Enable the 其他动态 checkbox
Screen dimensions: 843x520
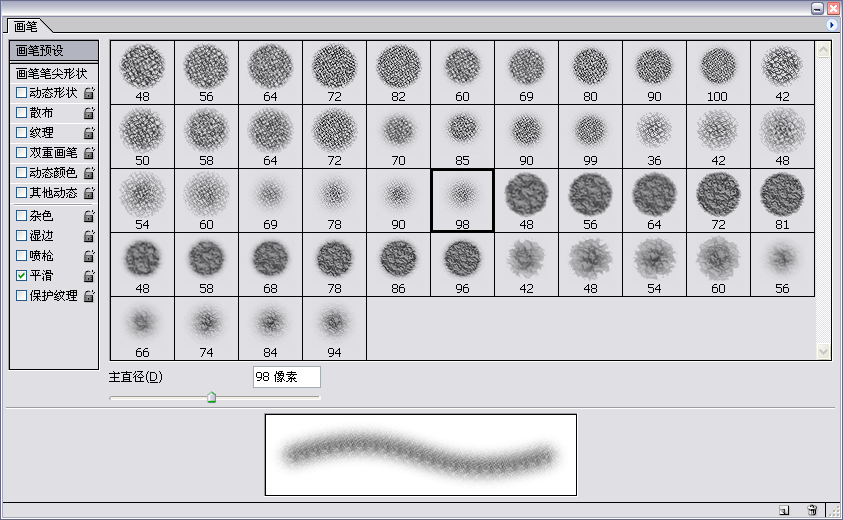click(22, 192)
